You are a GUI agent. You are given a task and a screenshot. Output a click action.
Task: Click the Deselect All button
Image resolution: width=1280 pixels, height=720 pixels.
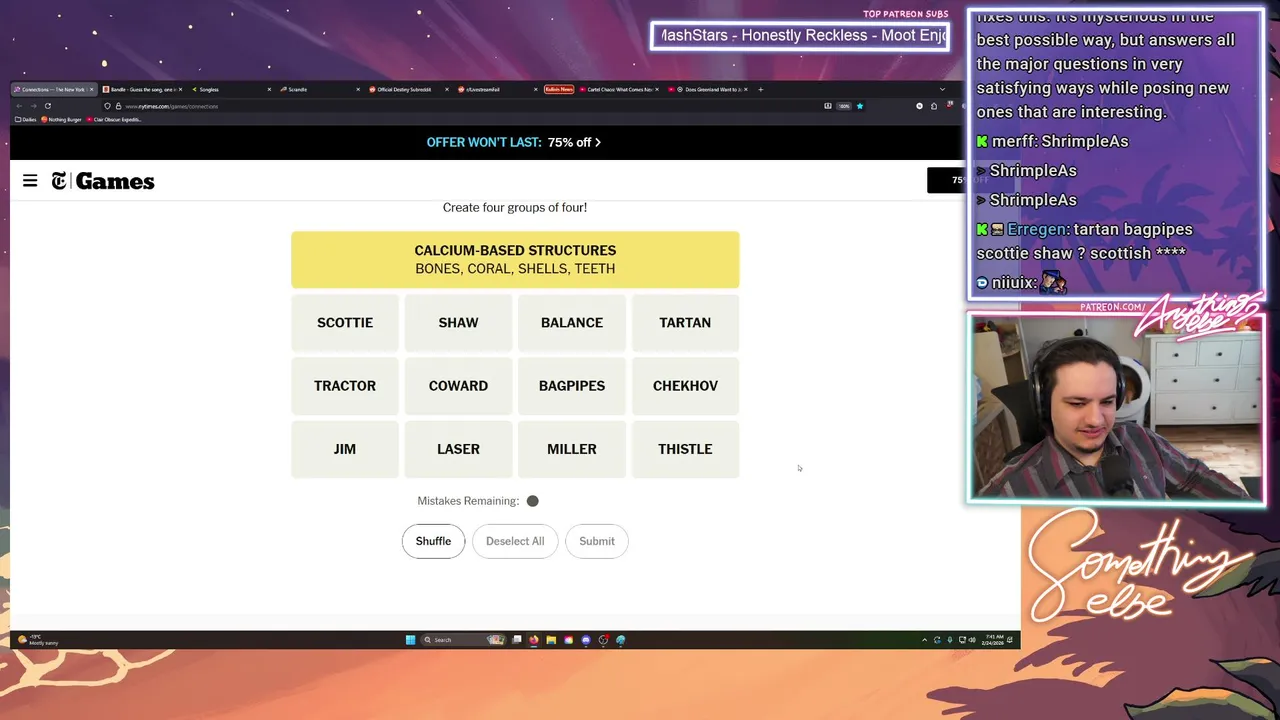pos(515,541)
